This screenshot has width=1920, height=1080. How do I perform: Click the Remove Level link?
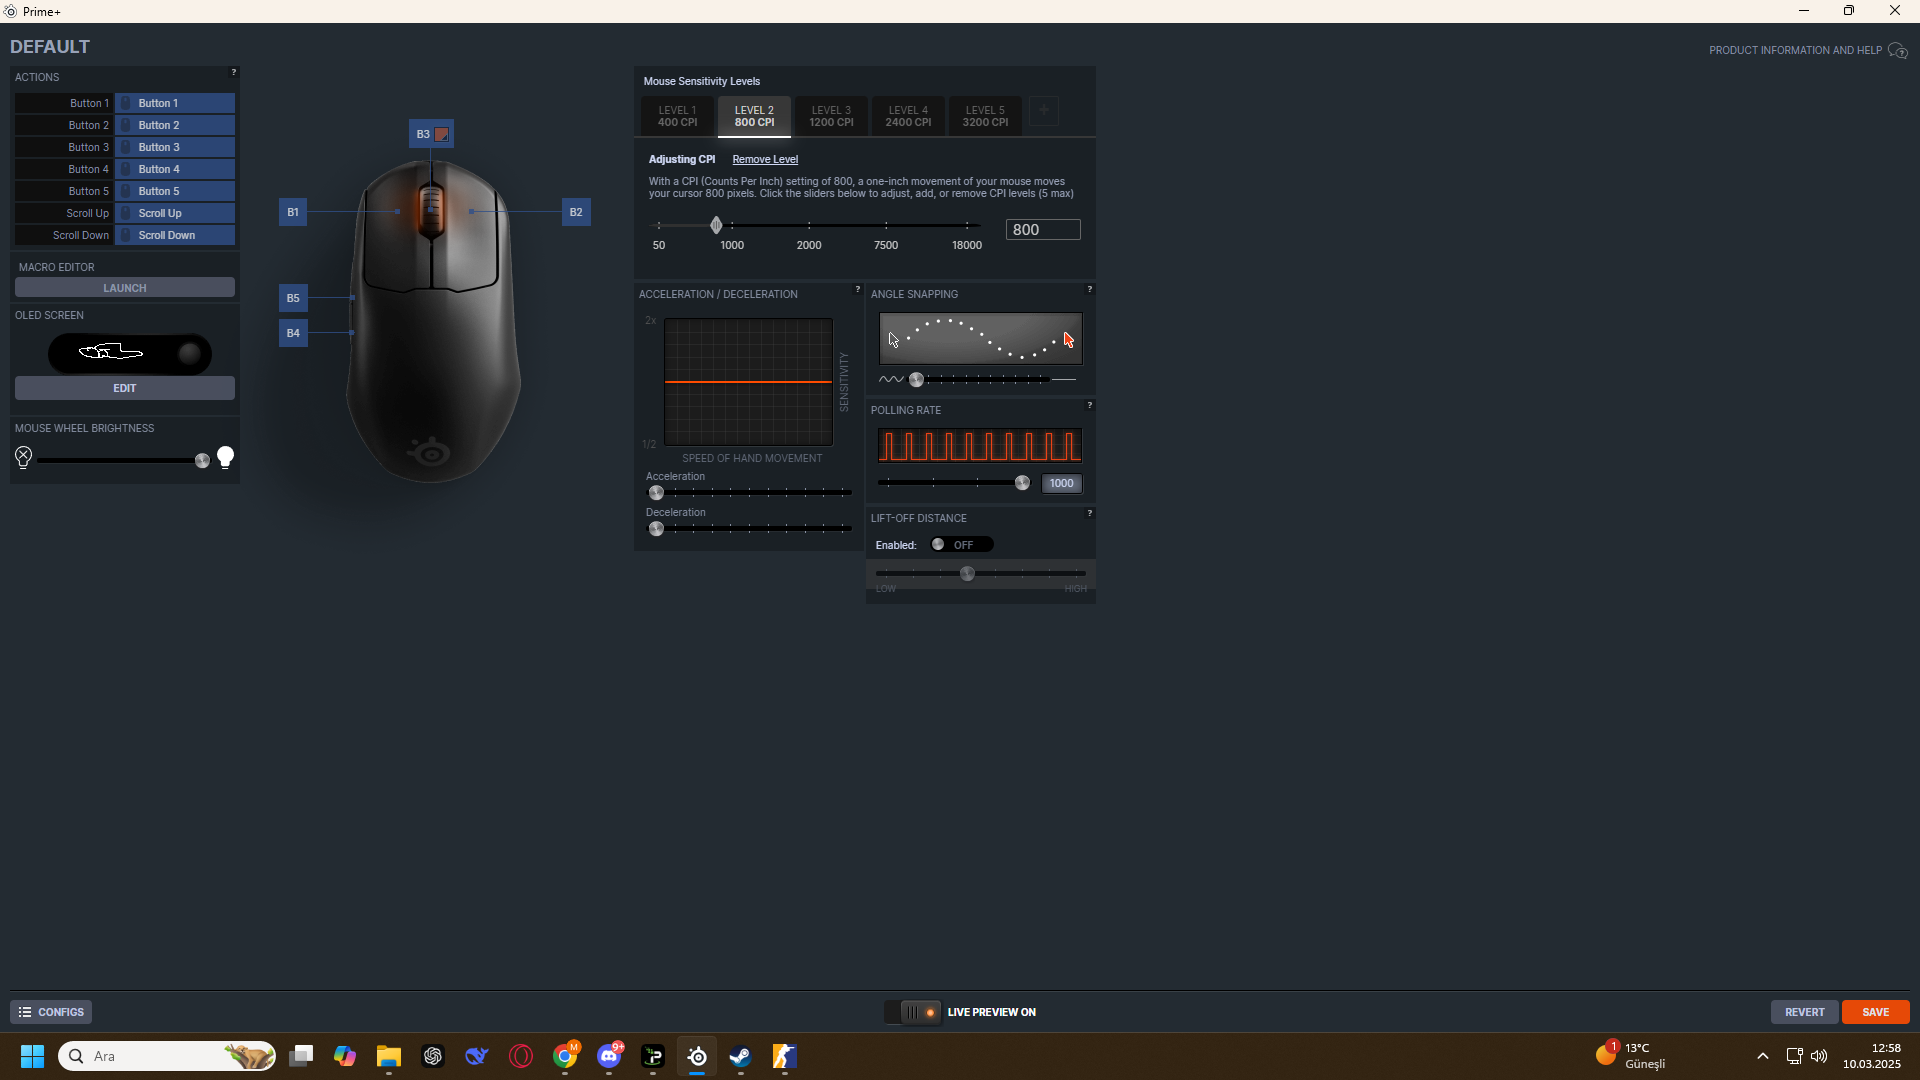(x=764, y=160)
